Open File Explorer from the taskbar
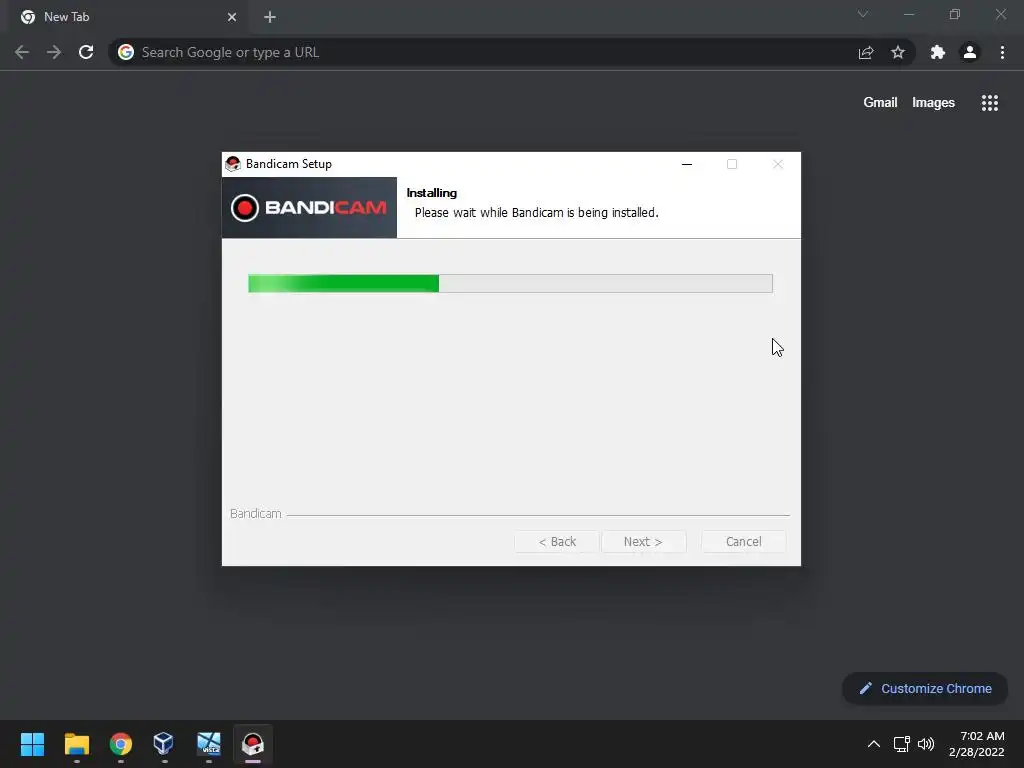 (77, 744)
